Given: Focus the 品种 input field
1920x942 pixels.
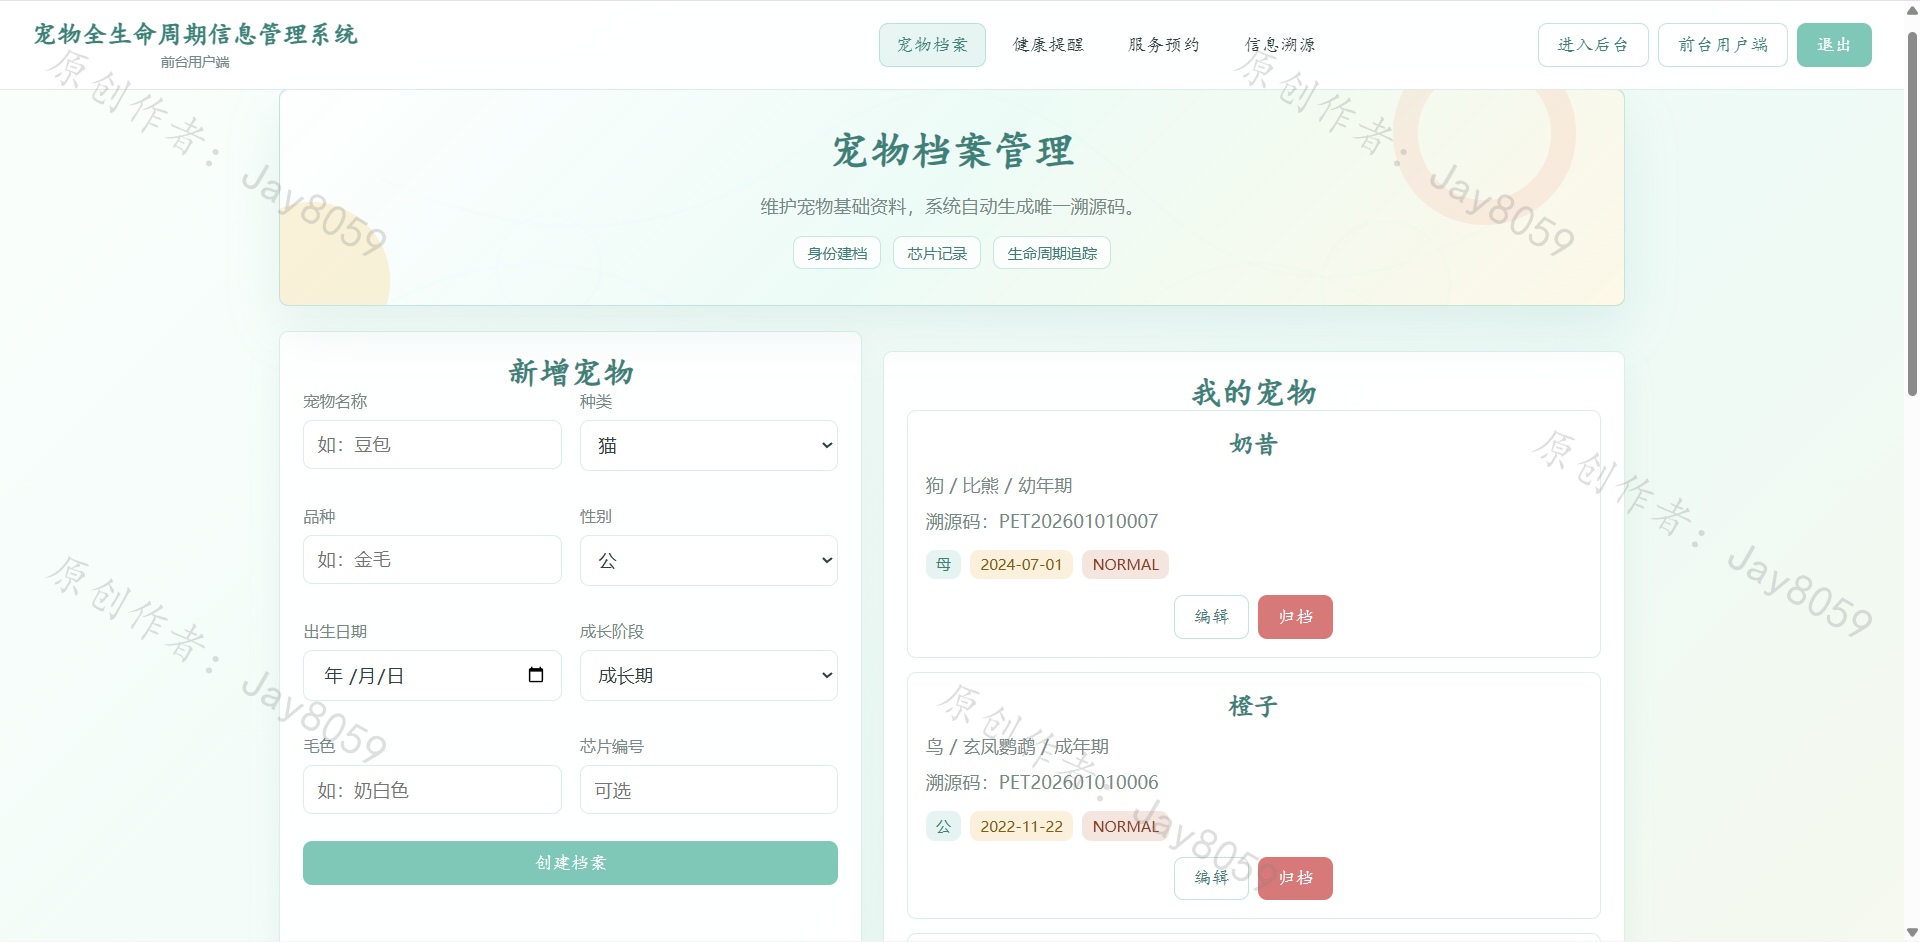Looking at the screenshot, I should point(432,560).
